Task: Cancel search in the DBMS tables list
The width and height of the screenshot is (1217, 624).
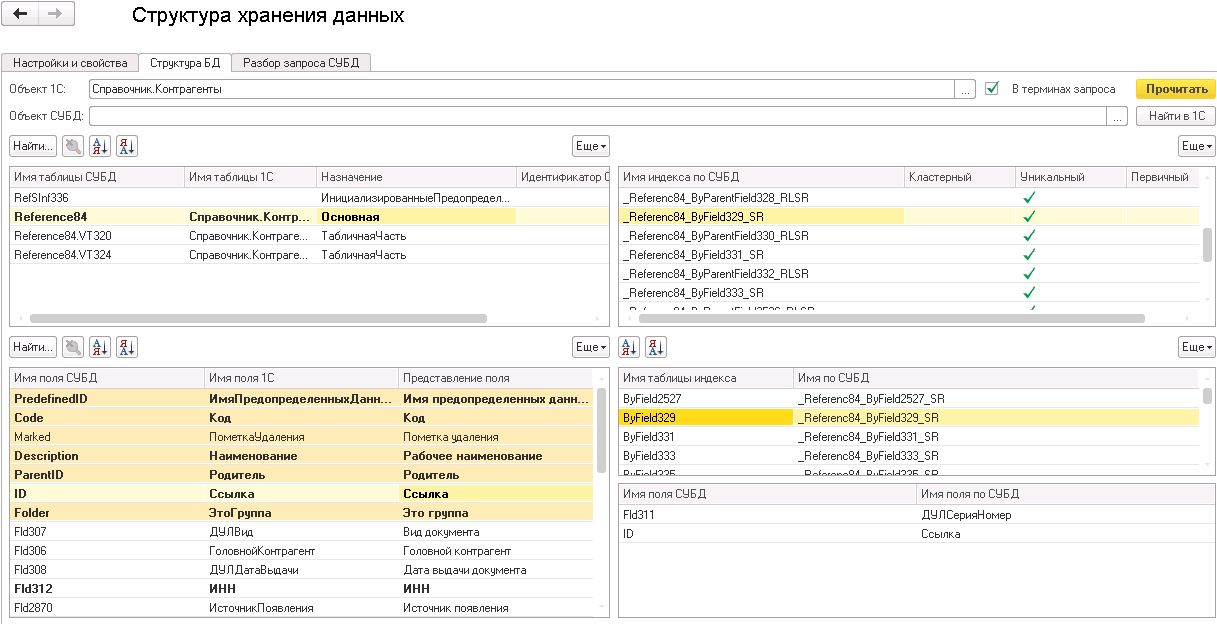Action: coord(73,147)
